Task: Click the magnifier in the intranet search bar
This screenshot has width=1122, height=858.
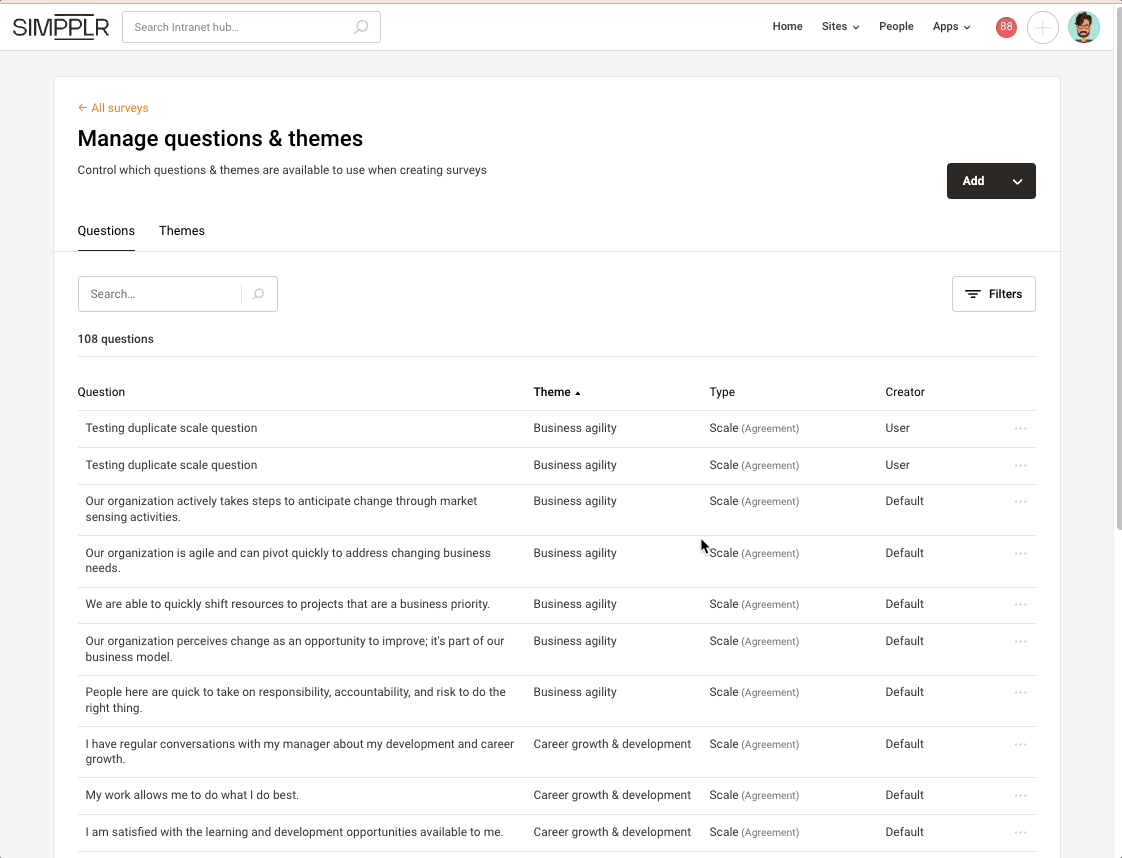Action: pyautogui.click(x=360, y=27)
